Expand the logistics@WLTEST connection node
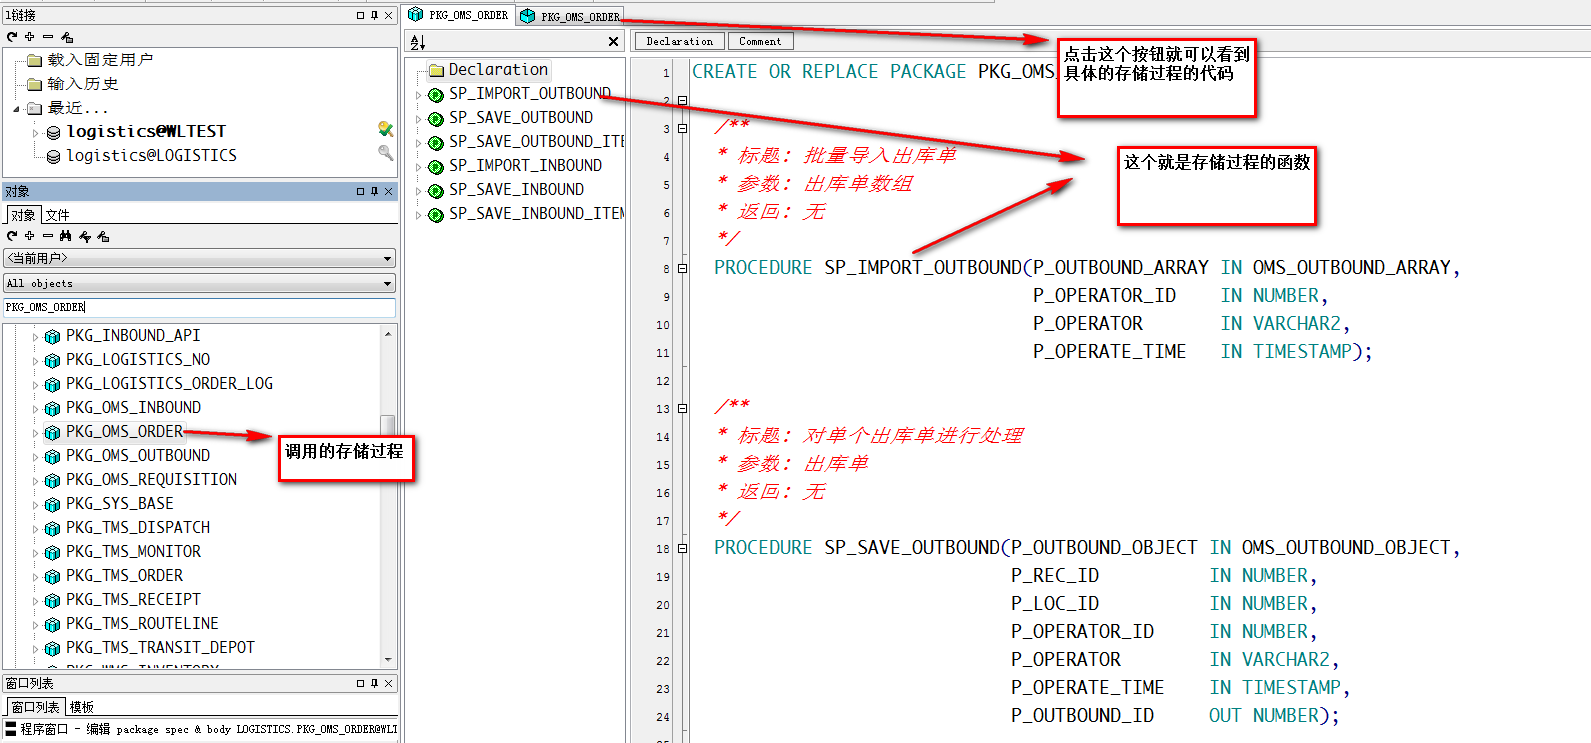The height and width of the screenshot is (743, 1591). [36, 132]
